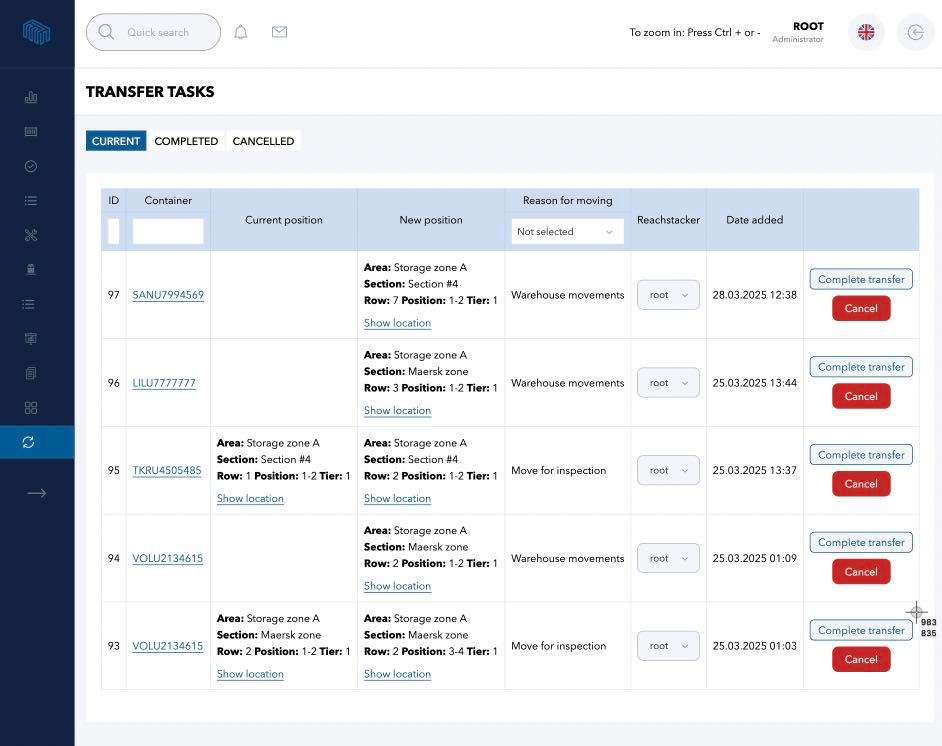This screenshot has height=746, width=942.
Task: Click the container logo in the sidebar
Action: click(x=36, y=32)
